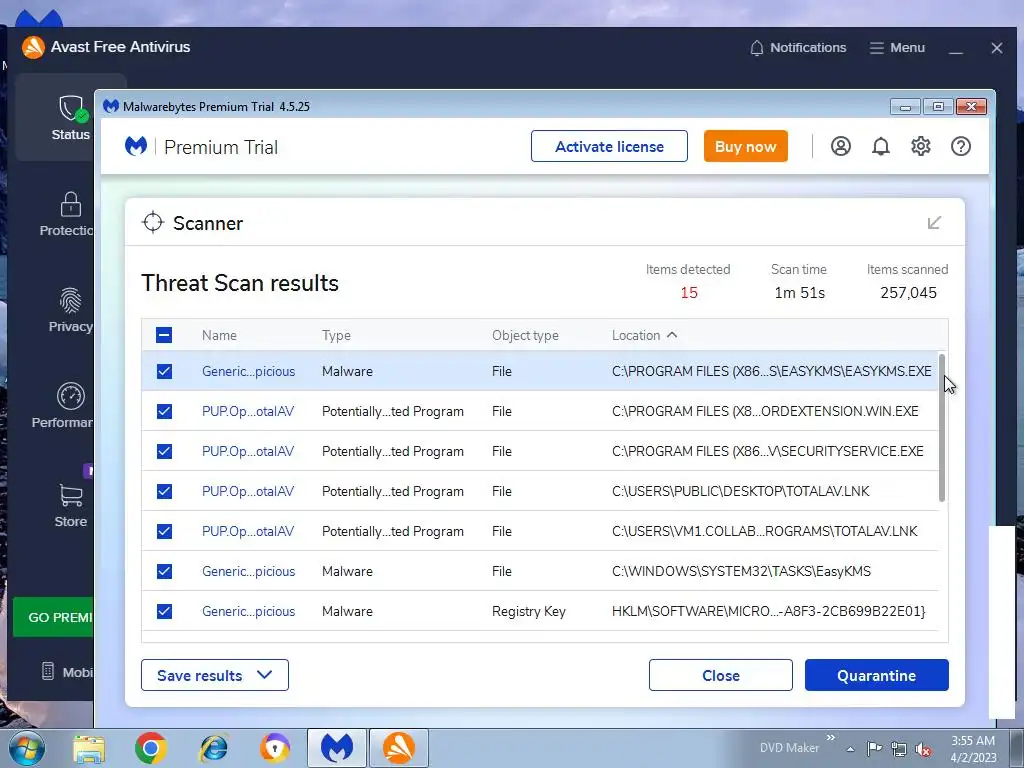The height and width of the screenshot is (768, 1024).
Task: Uncheck the DESKTOP\TOTALAV.LNK row checkbox
Action: point(164,491)
